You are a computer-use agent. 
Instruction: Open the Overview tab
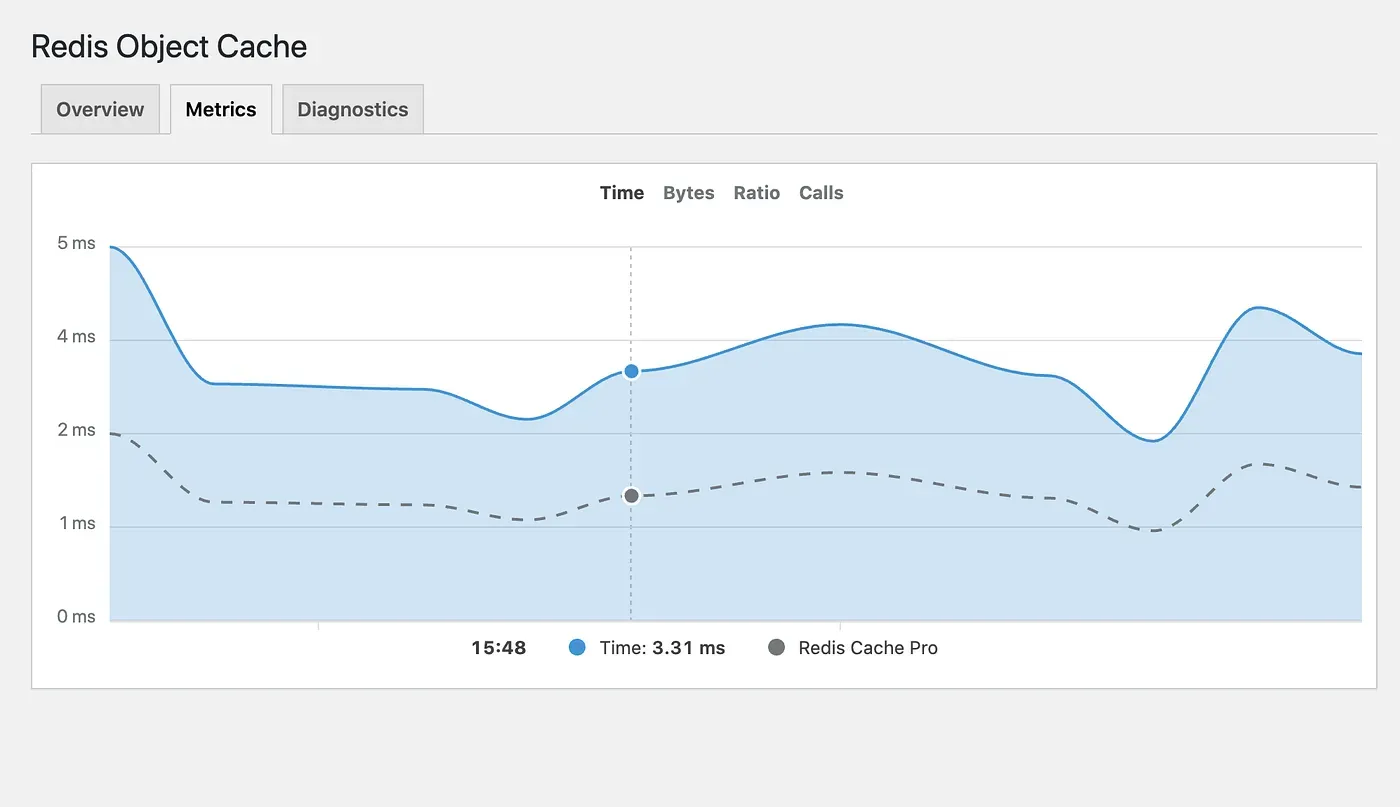click(x=99, y=109)
